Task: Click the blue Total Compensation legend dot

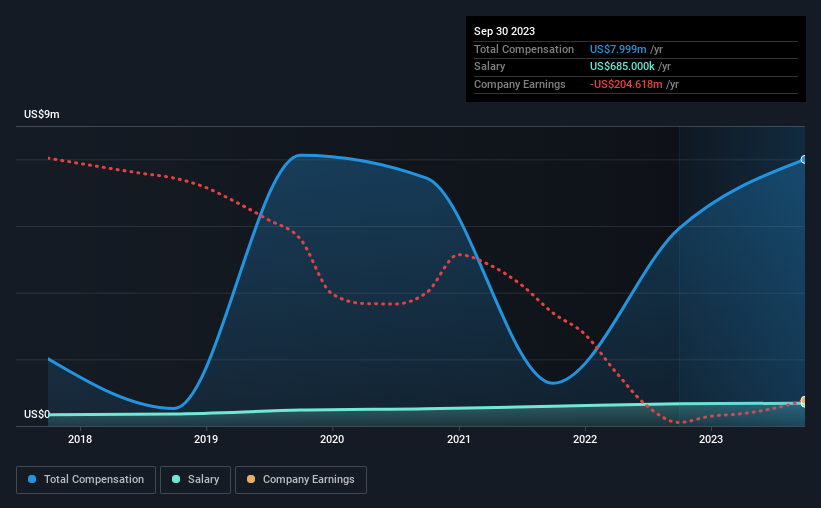Action: 32,479
